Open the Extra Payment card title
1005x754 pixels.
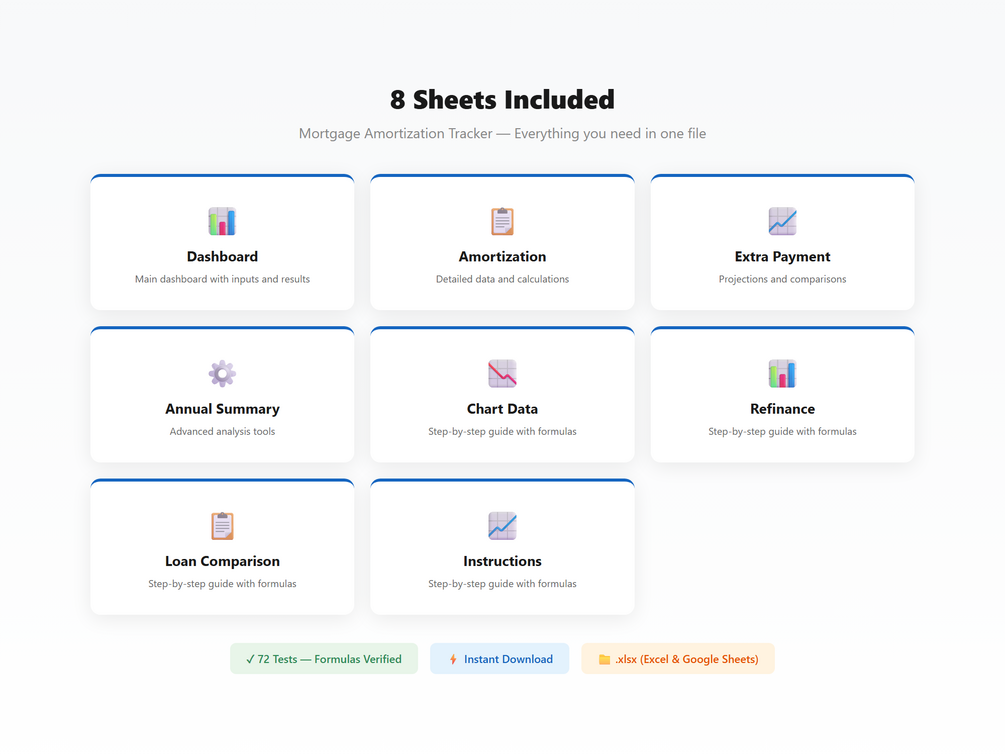click(782, 257)
